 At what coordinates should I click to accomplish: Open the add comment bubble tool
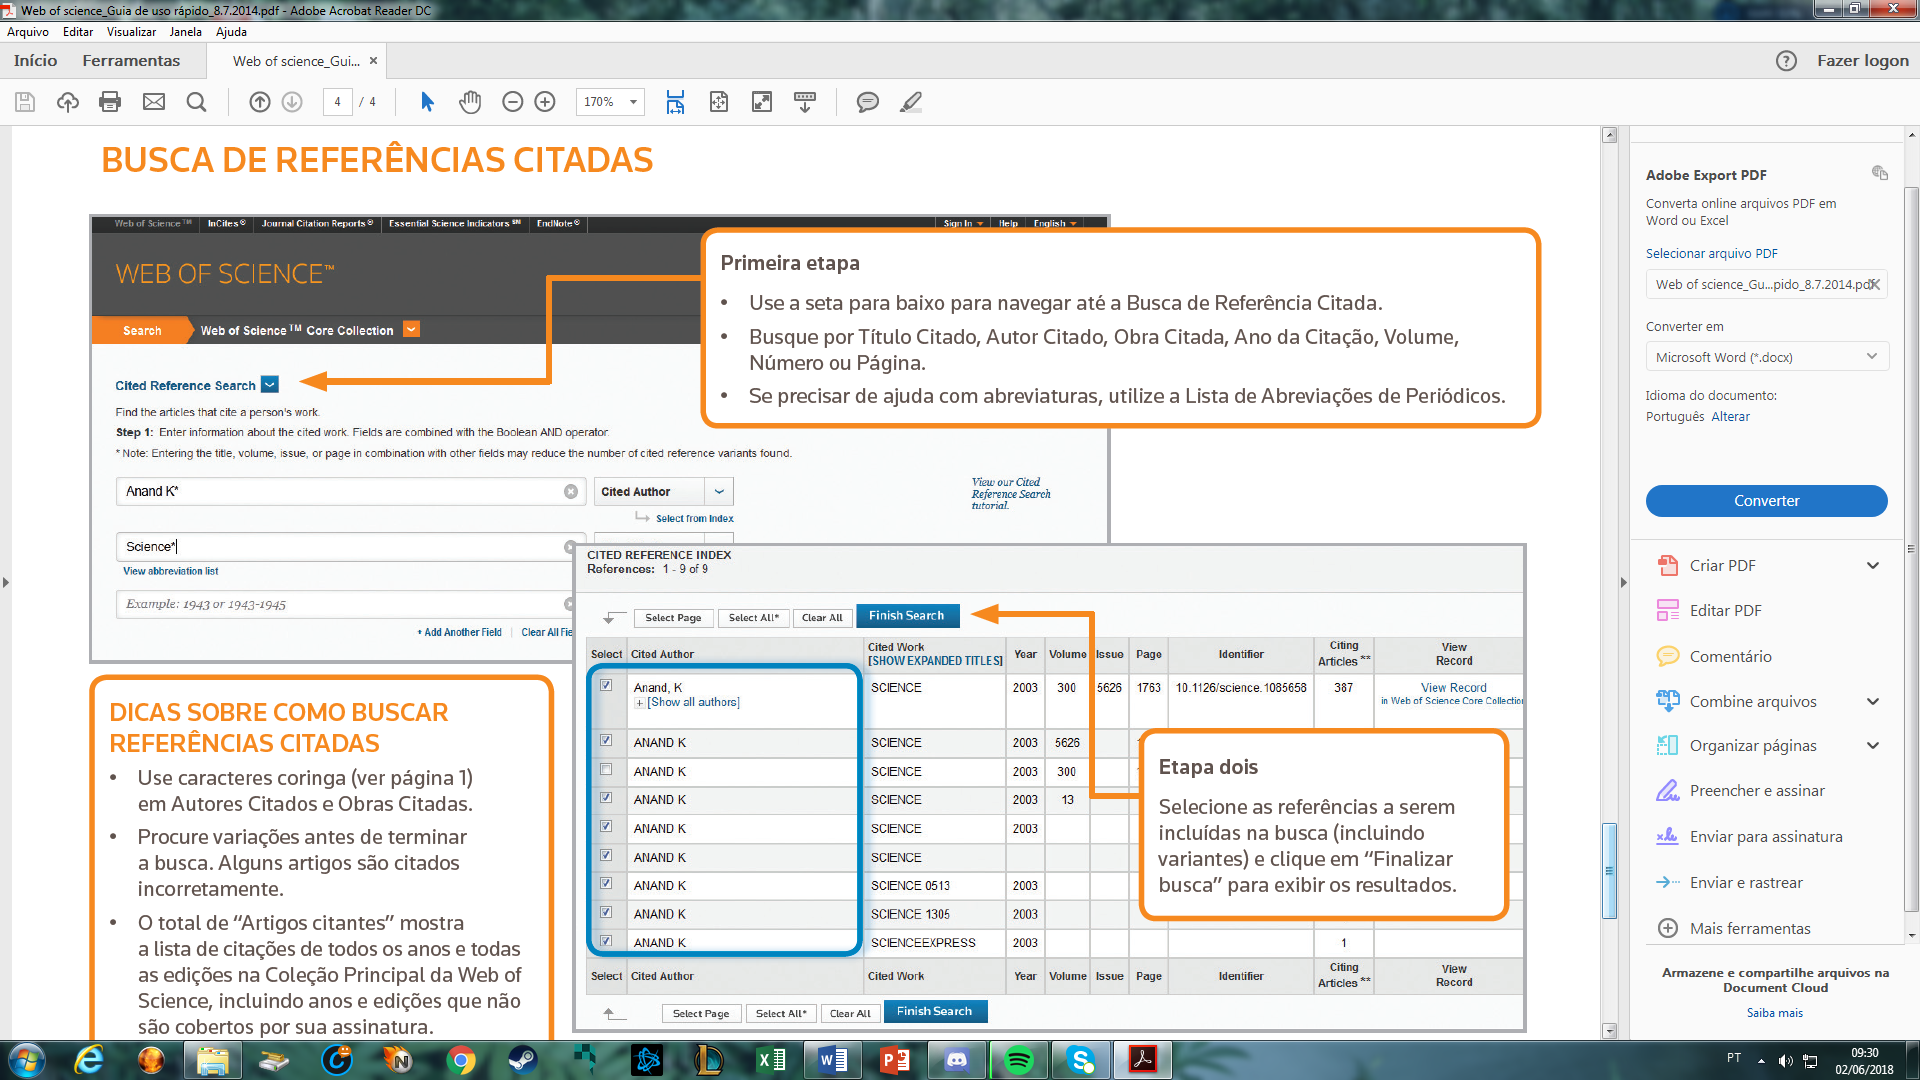[x=867, y=102]
